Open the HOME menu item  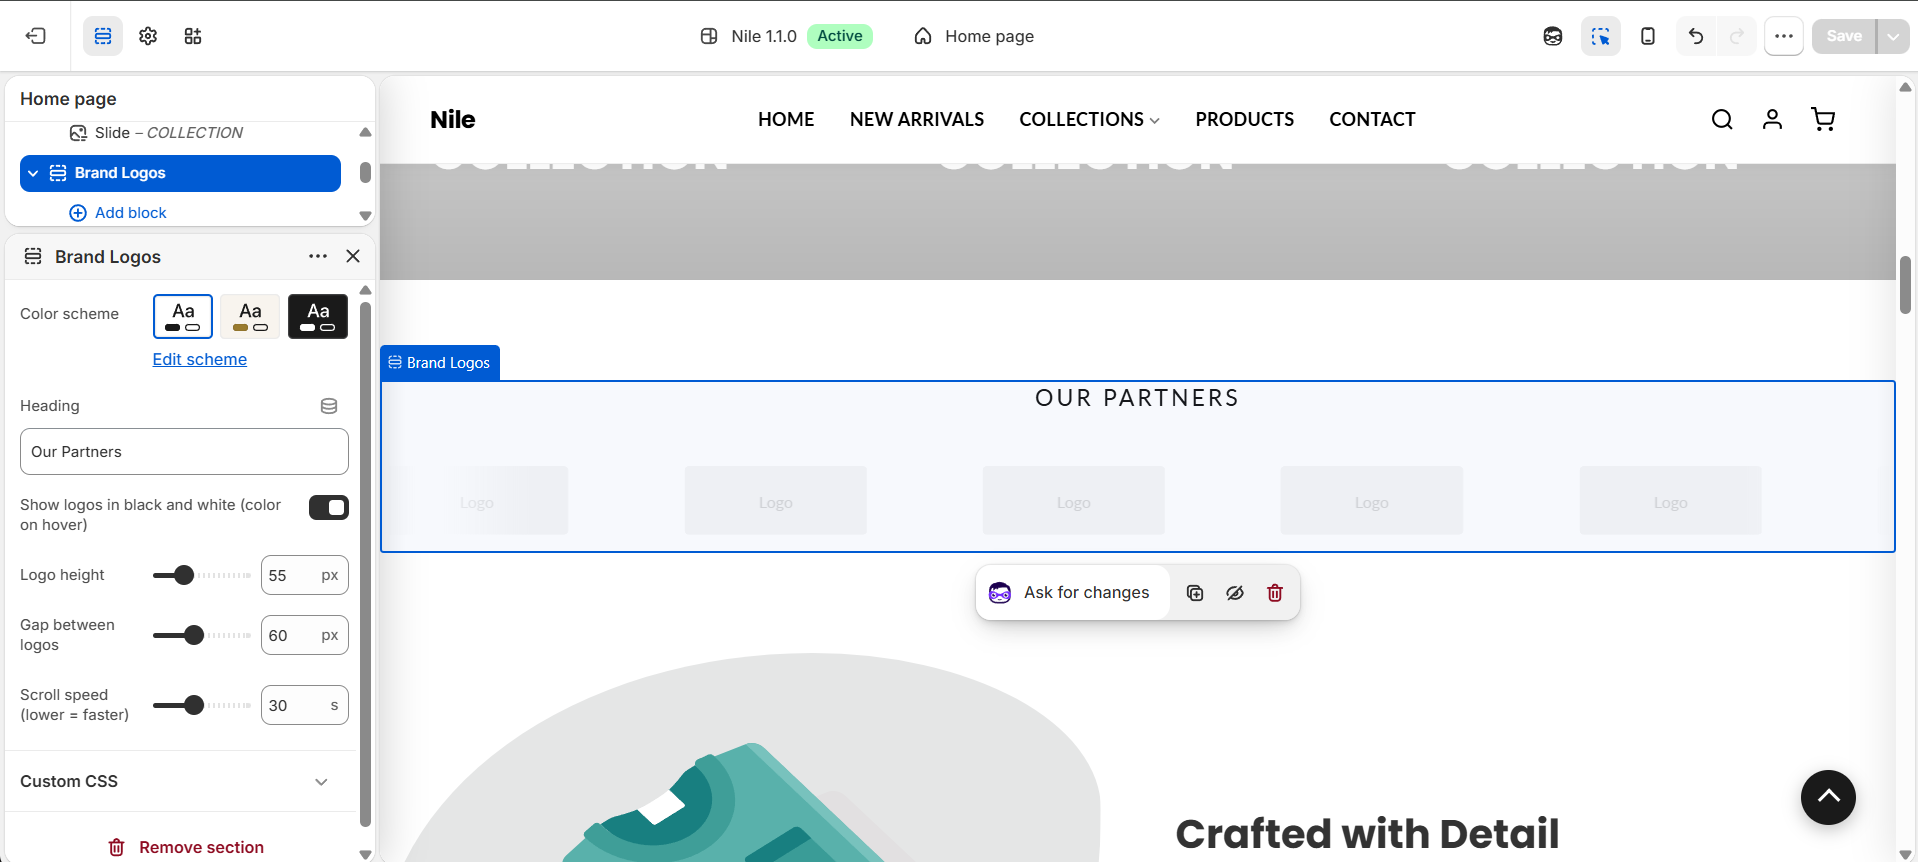coord(786,119)
